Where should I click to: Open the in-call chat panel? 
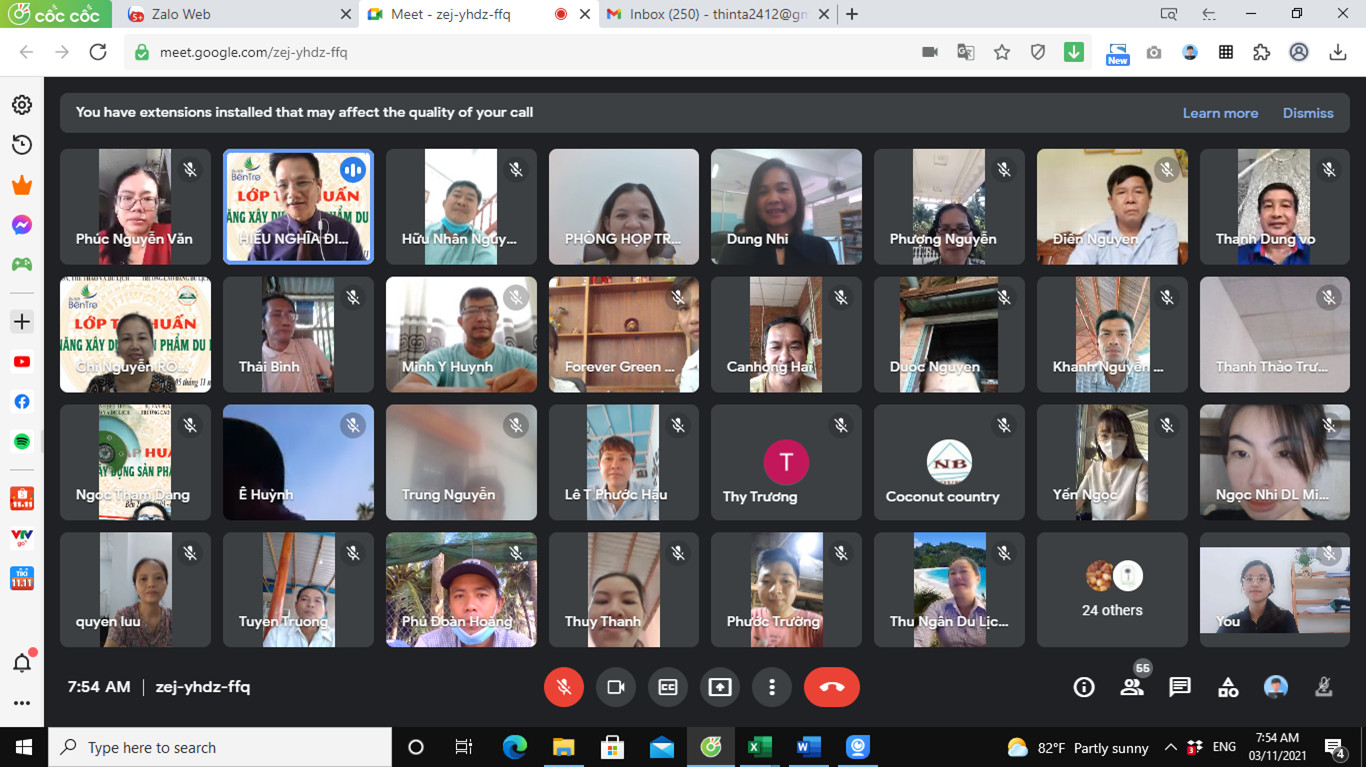click(1180, 687)
